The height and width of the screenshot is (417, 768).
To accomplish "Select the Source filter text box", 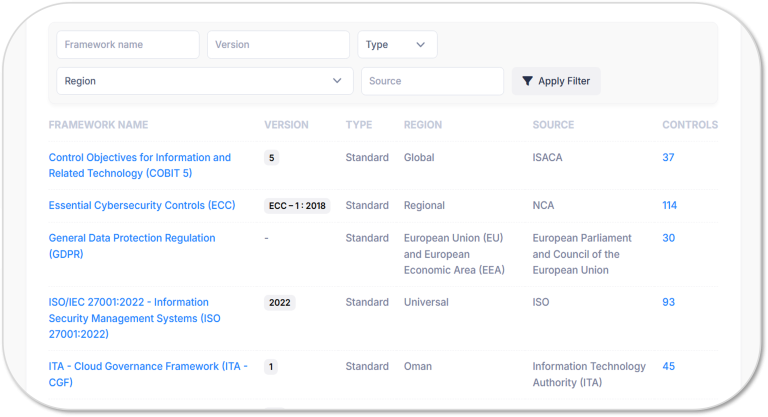I will 432,81.
